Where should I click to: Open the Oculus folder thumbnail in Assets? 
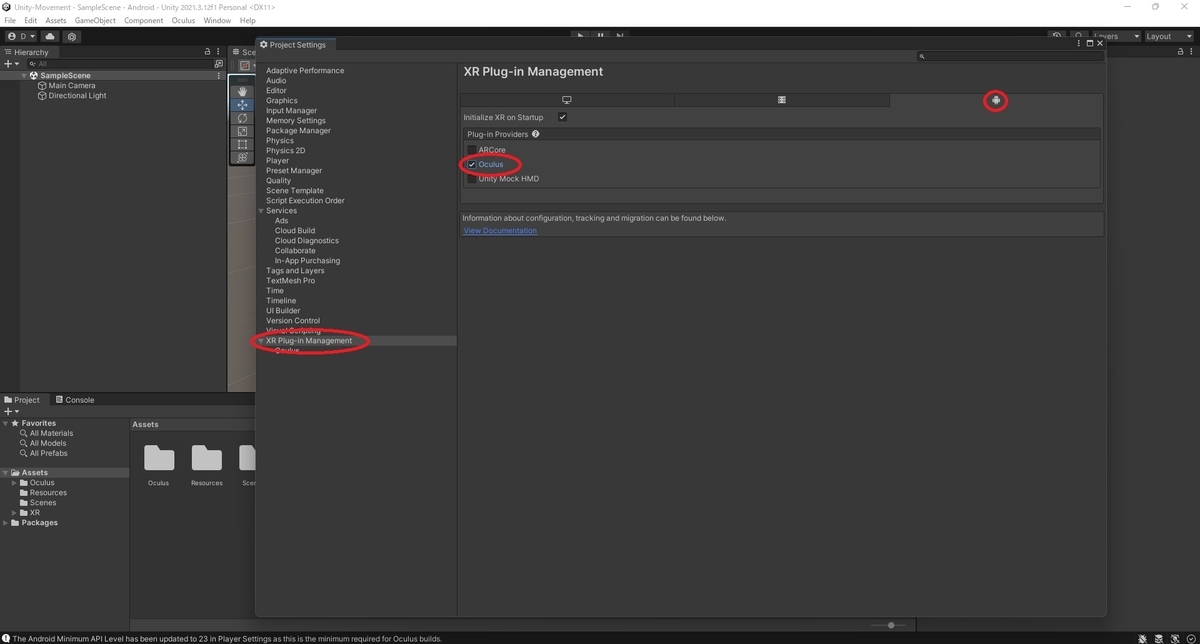click(158, 458)
